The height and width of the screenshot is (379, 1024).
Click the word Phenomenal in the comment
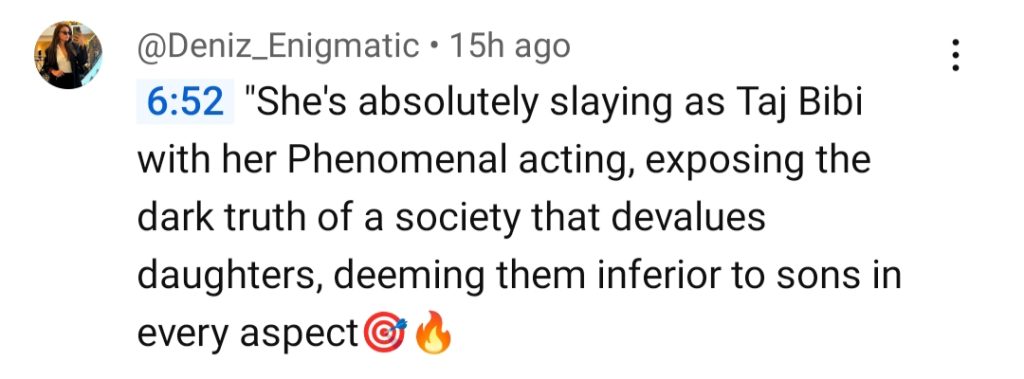(x=398, y=161)
